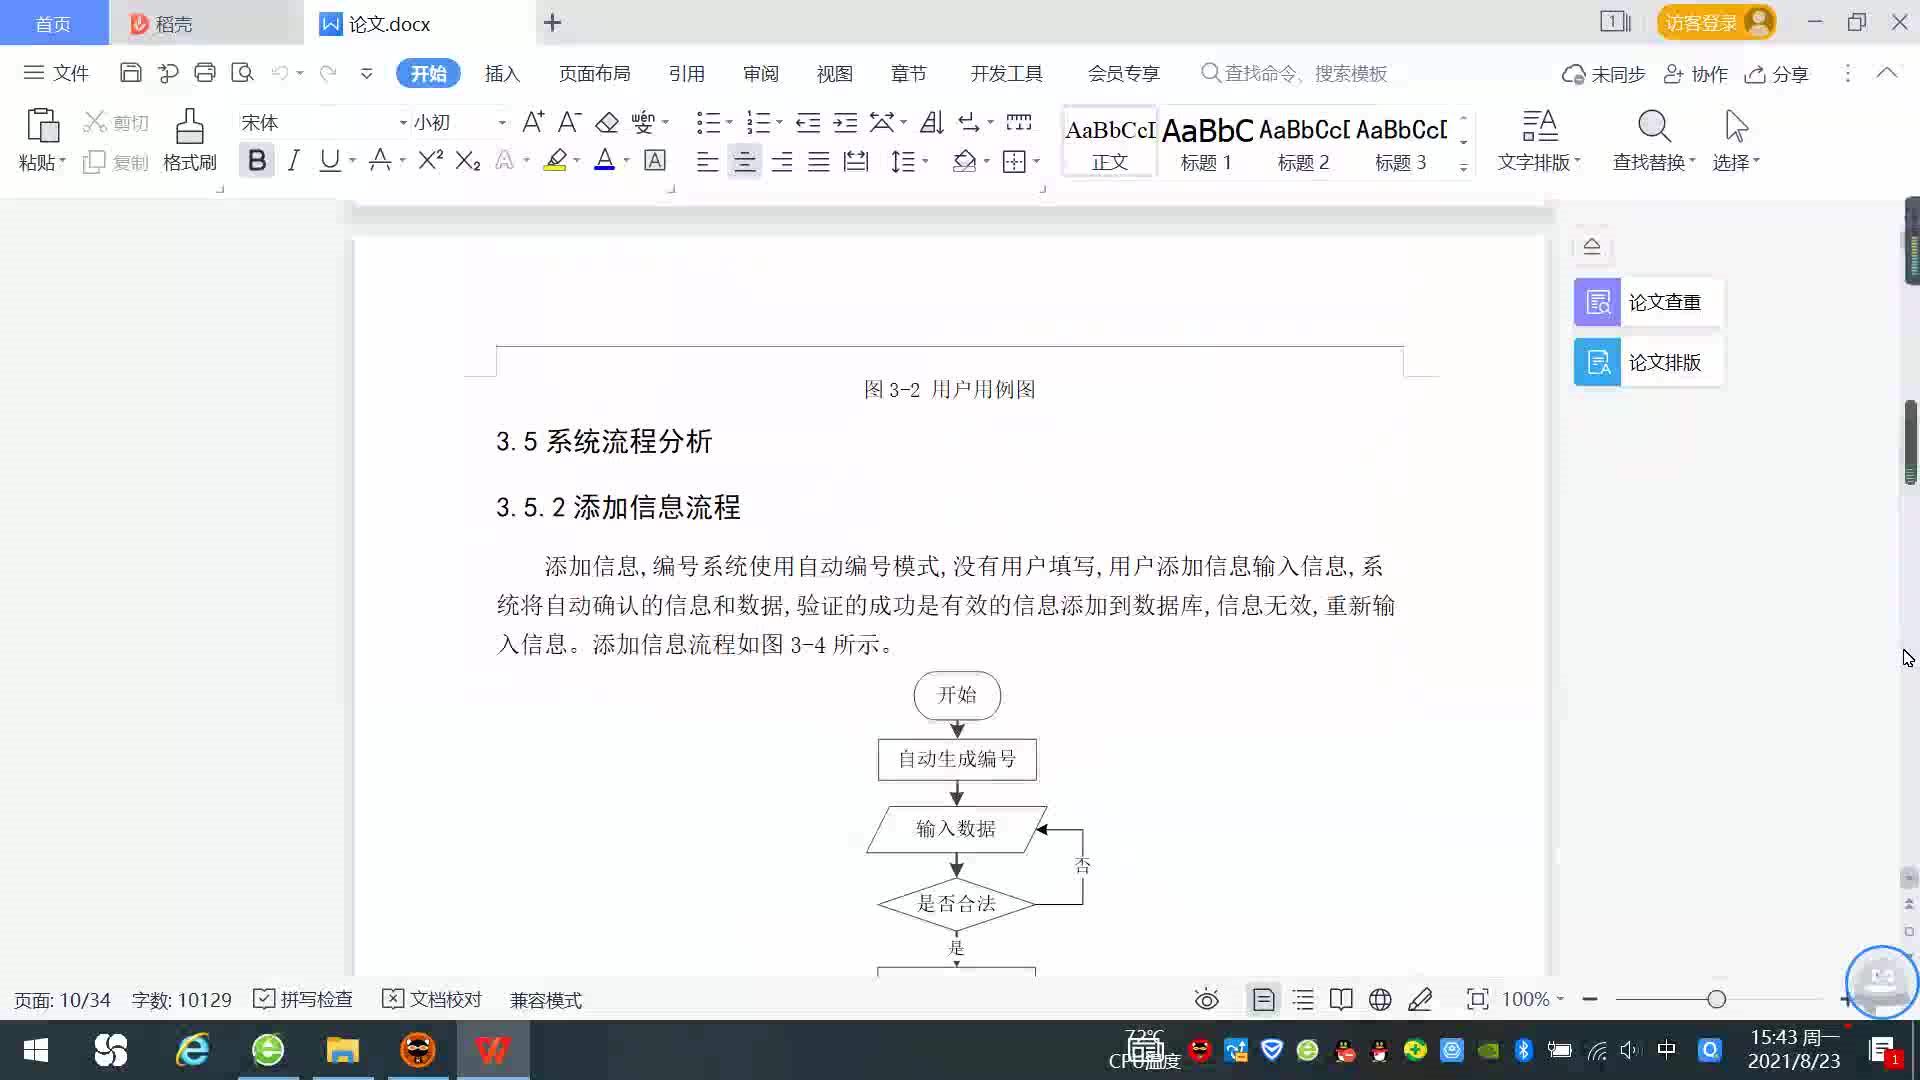This screenshot has width=1920, height=1080.
Task: Open the 插入 ribbon tab
Action: (502, 73)
